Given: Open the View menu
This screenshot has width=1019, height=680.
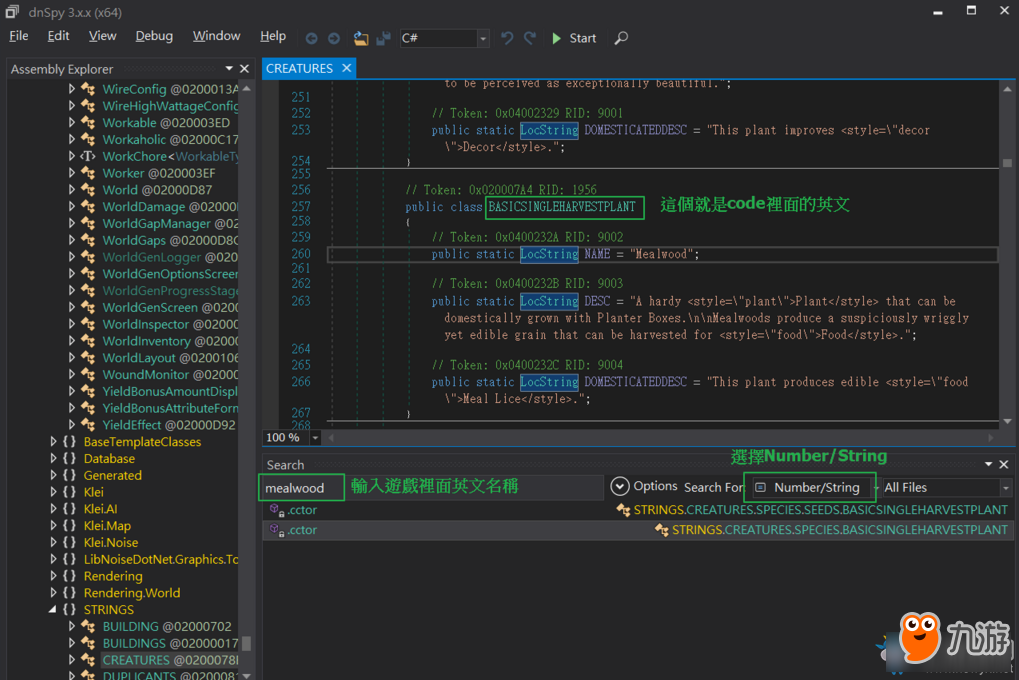Looking at the screenshot, I should point(103,36).
